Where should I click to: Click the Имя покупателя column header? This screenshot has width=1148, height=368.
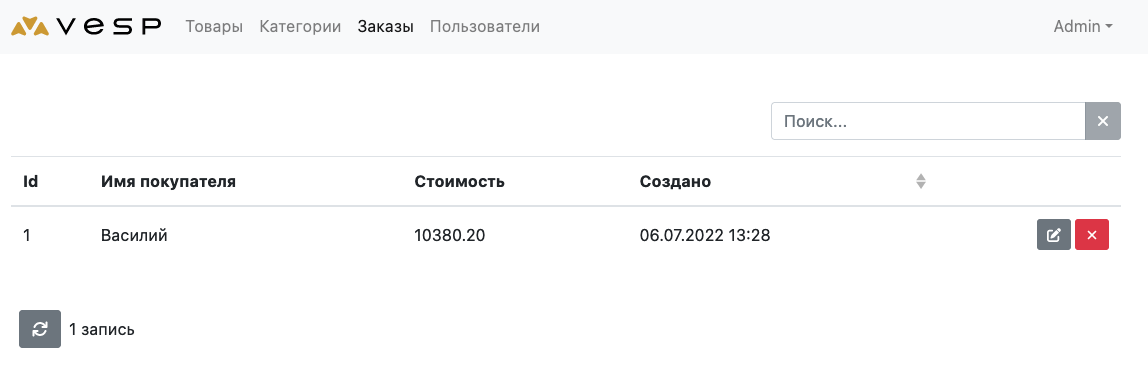[x=168, y=181]
